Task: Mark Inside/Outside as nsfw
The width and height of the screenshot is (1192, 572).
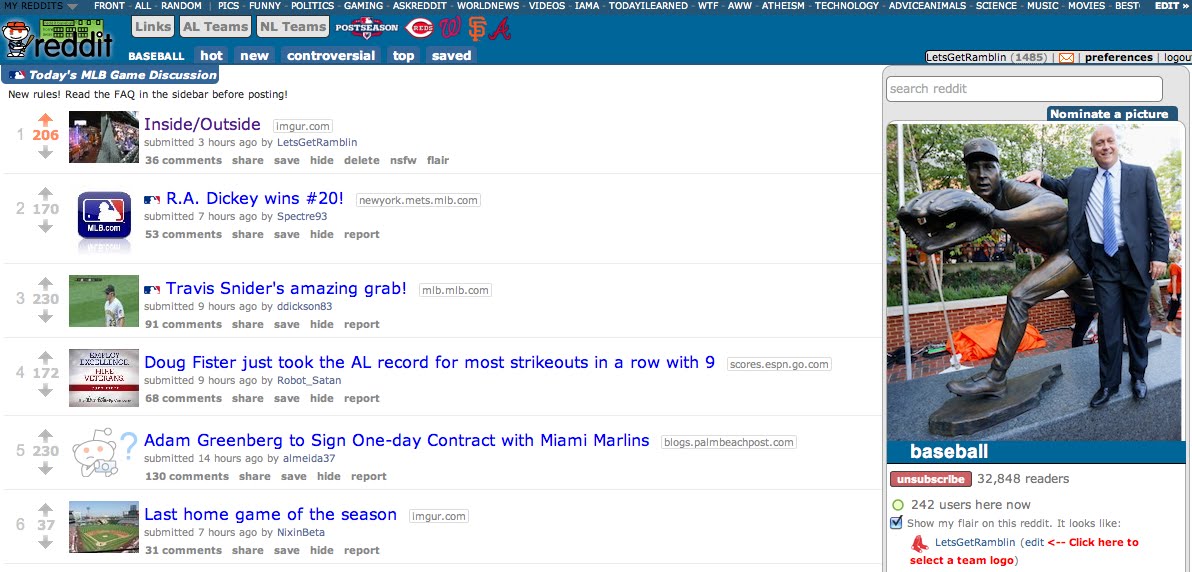Action: tap(403, 160)
